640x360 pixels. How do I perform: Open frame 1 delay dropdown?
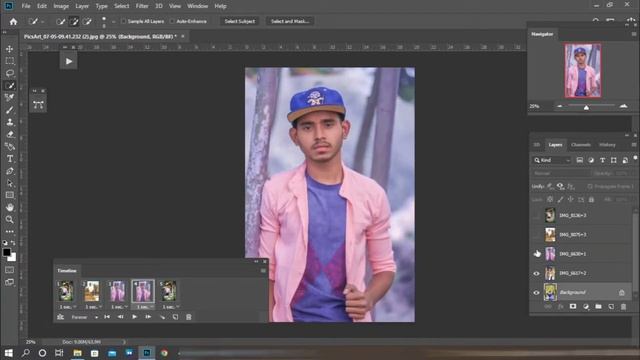click(x=74, y=307)
